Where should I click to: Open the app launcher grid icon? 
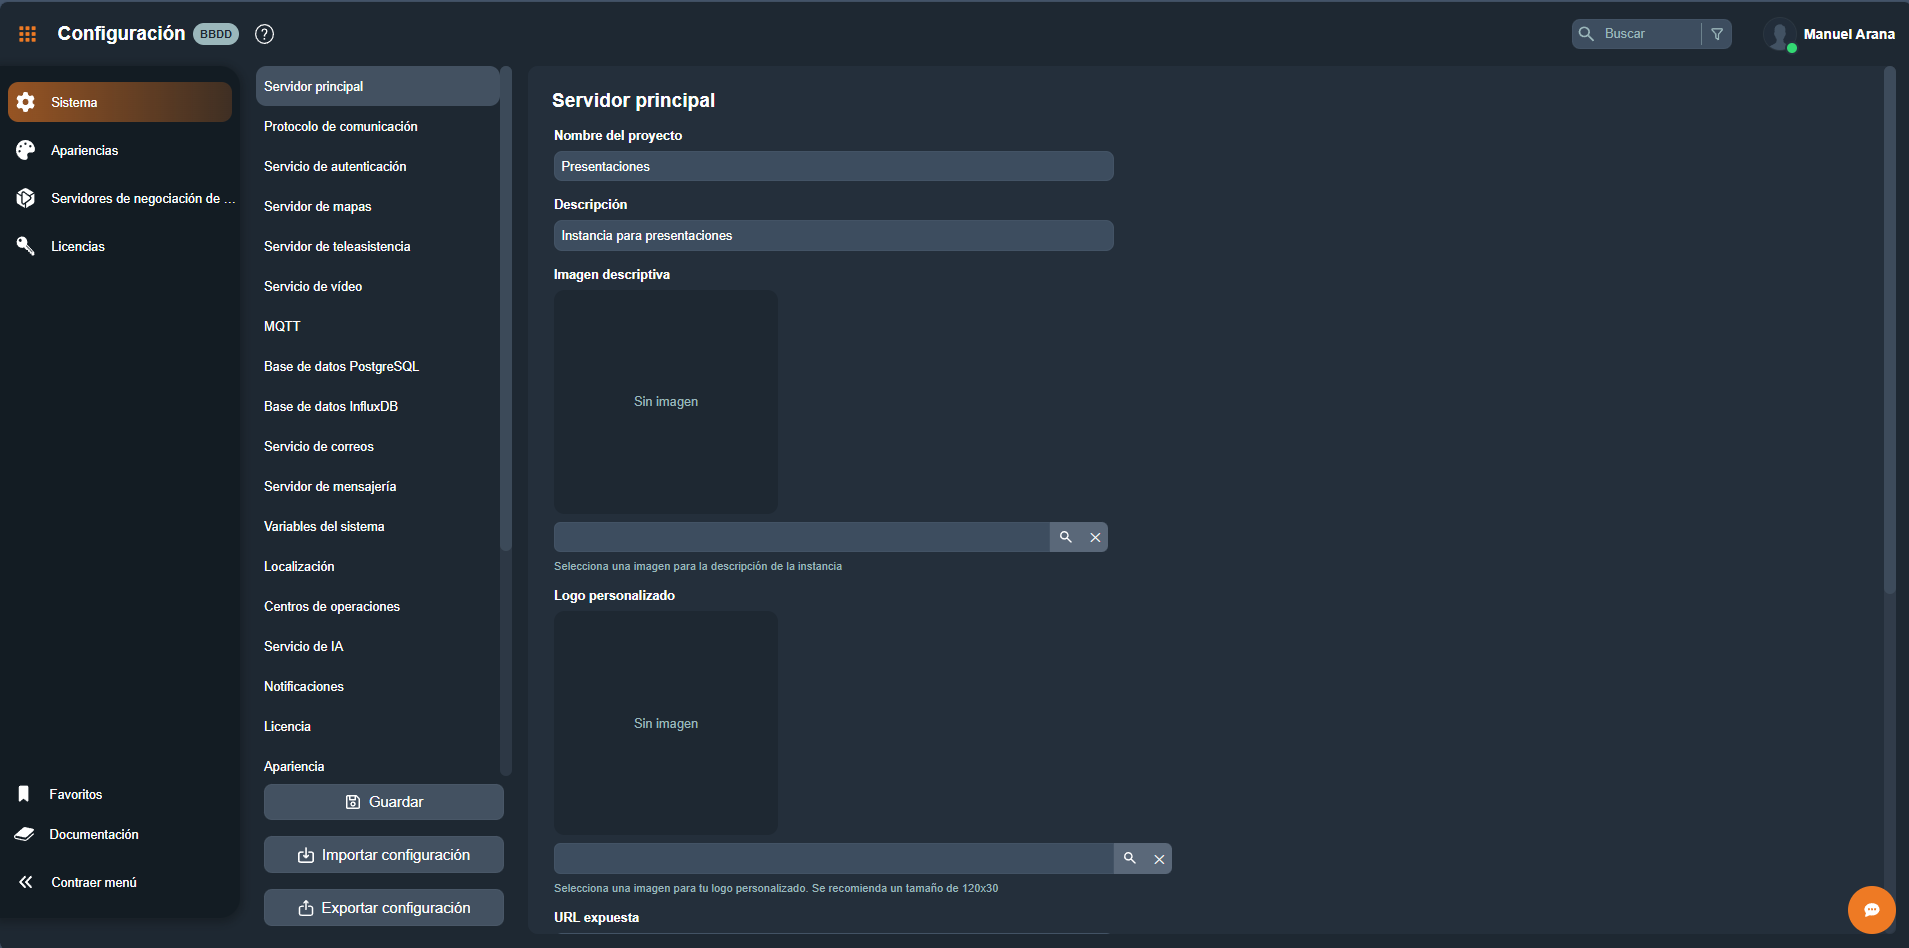pos(27,33)
